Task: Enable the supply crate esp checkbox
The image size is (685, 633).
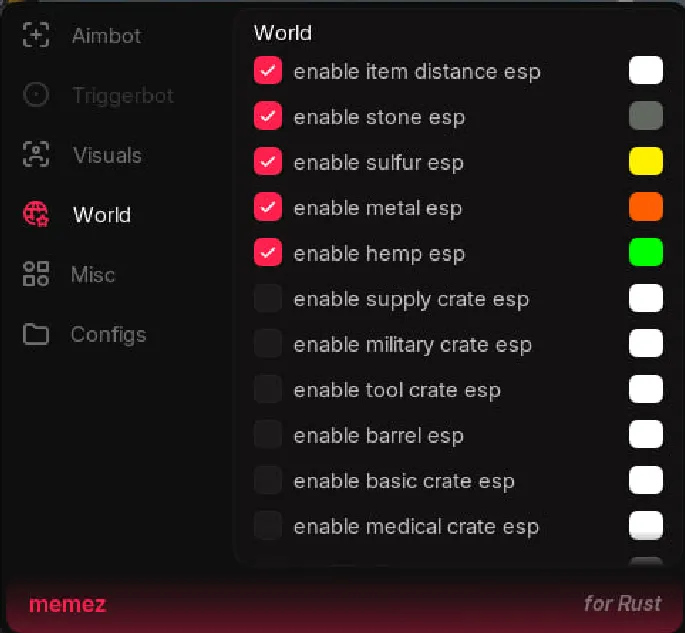Action: pos(267,299)
